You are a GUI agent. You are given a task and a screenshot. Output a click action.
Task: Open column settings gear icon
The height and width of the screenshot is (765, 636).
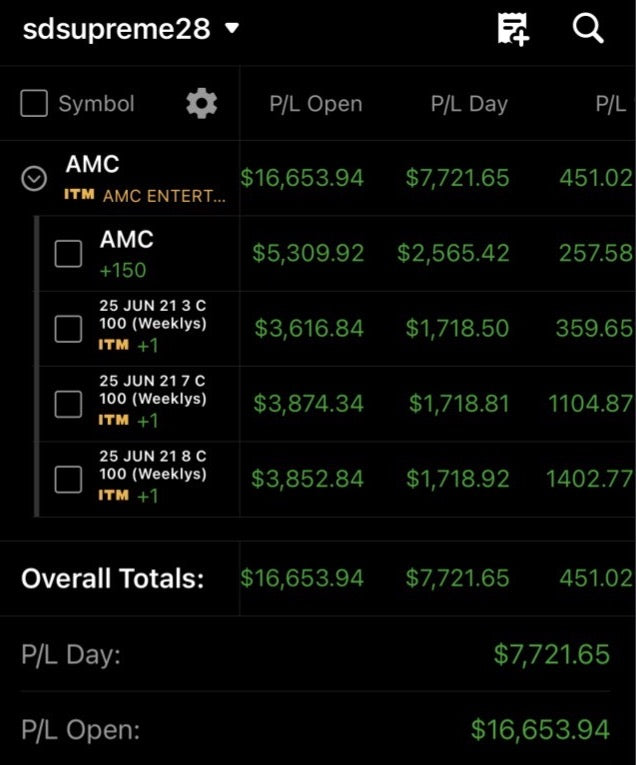pyautogui.click(x=201, y=103)
